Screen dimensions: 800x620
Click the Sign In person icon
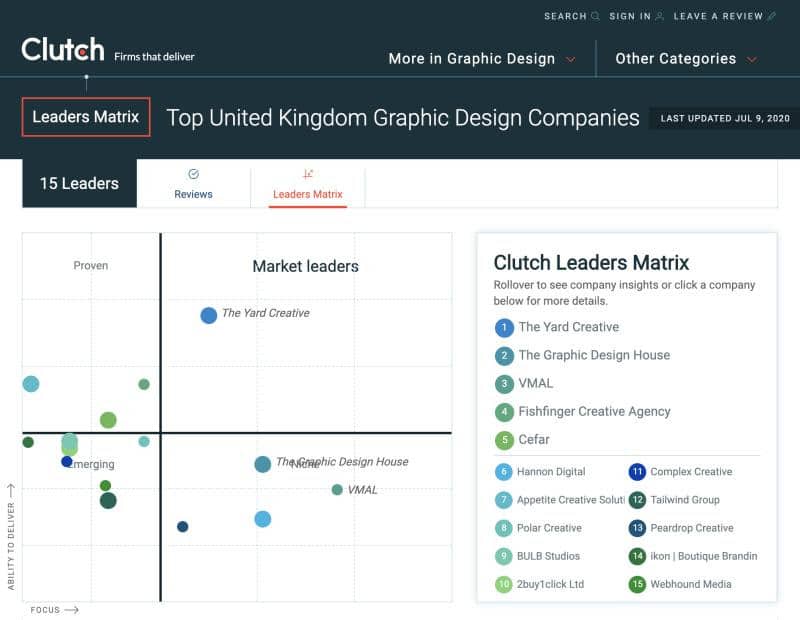pos(659,16)
